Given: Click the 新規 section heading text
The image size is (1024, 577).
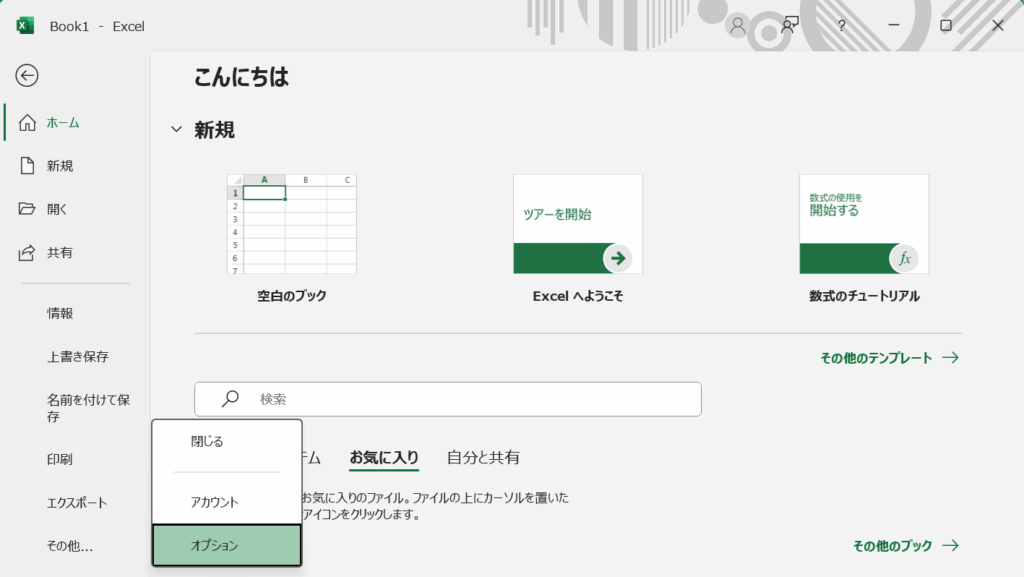Looking at the screenshot, I should pos(214,130).
